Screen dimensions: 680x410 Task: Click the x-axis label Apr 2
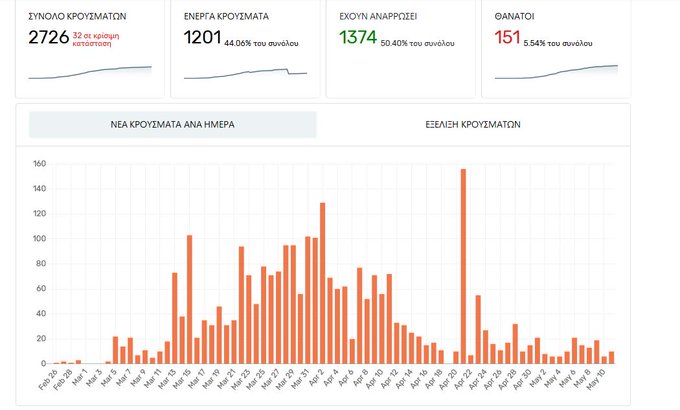click(315, 378)
